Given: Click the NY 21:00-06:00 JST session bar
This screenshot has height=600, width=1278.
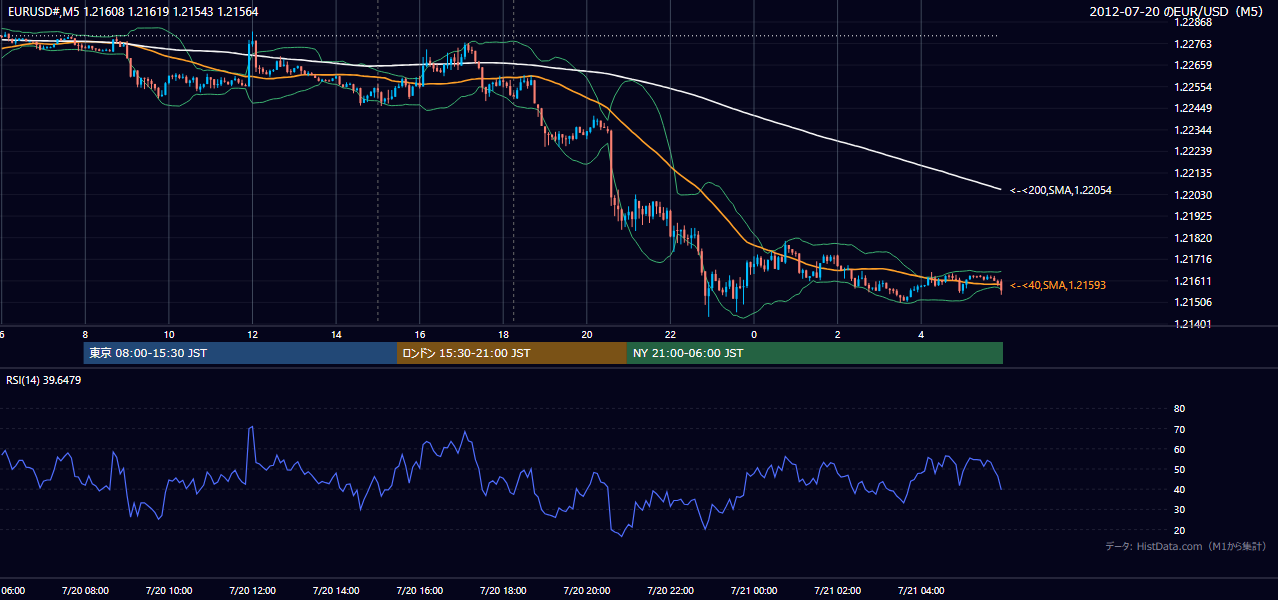Looking at the screenshot, I should [815, 353].
